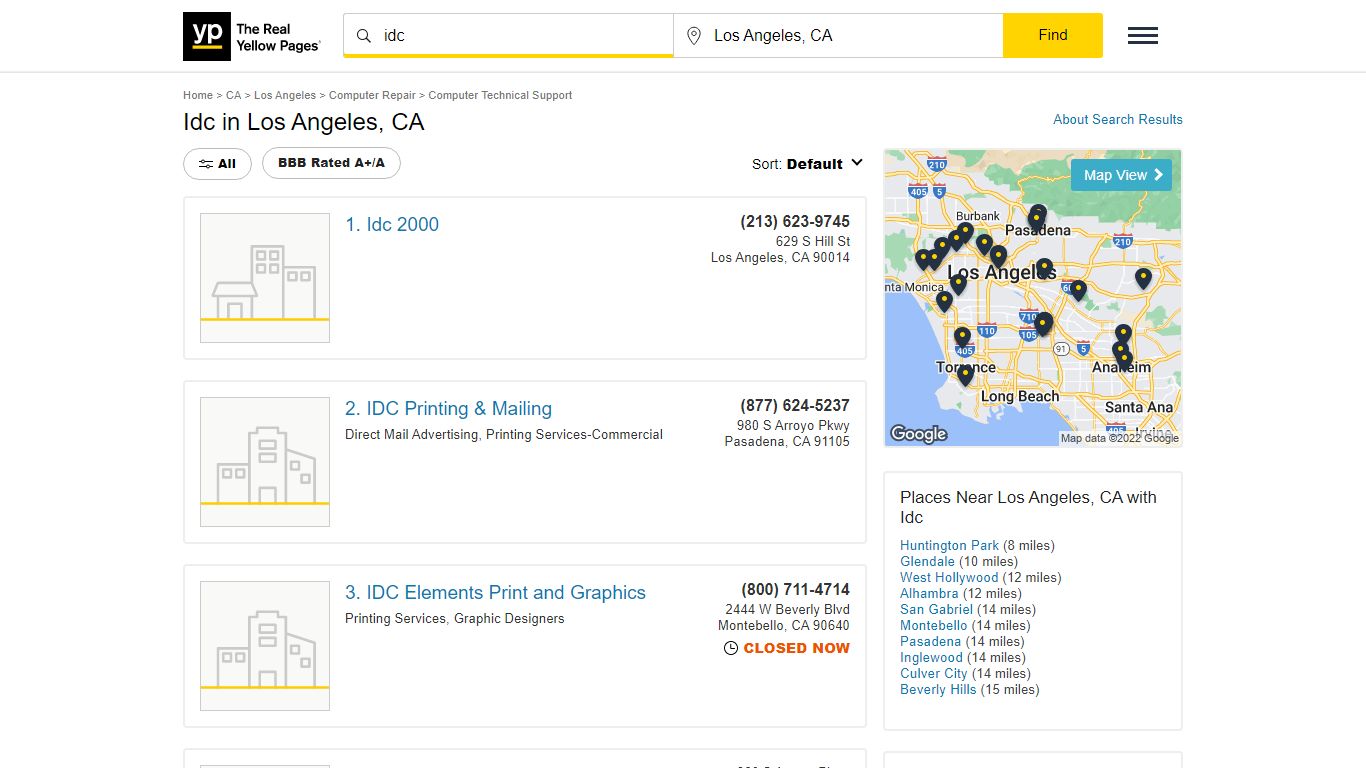Open Alhambra nearby place
Viewport: 1366px width, 768px height.
pos(929,594)
